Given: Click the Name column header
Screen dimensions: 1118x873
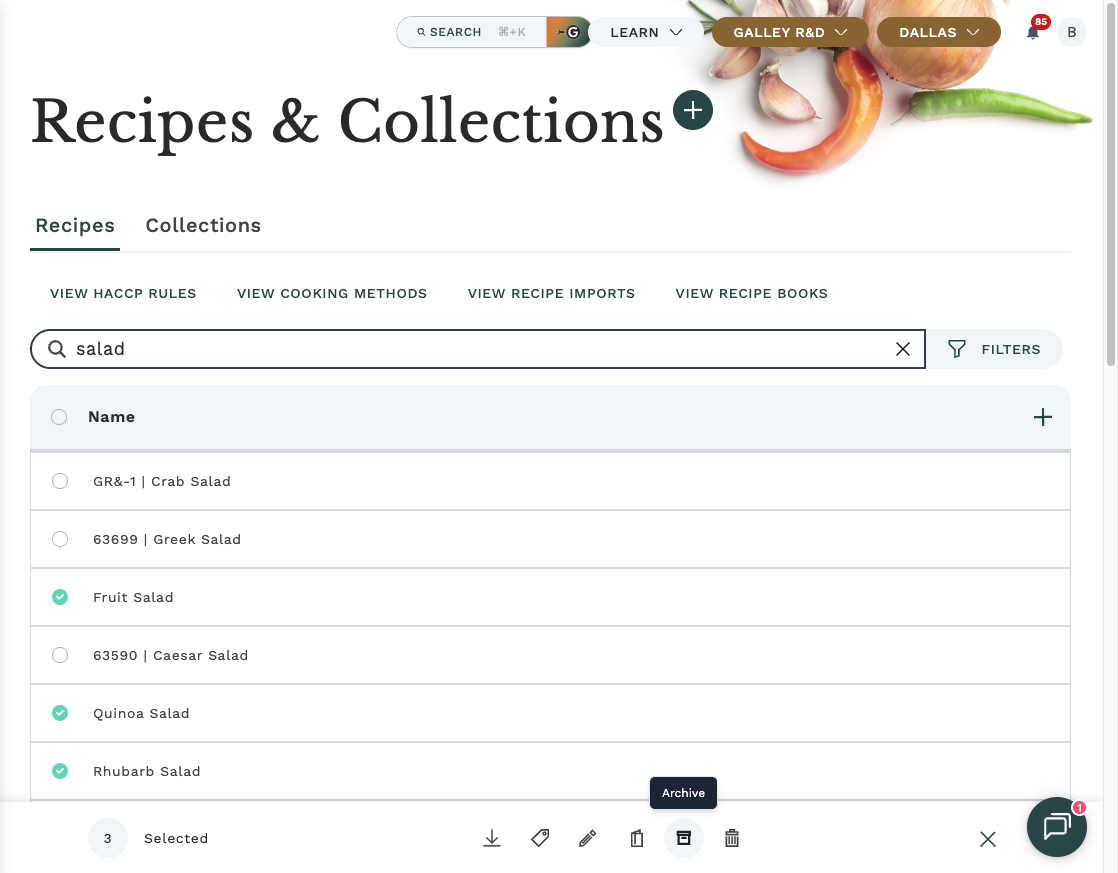Looking at the screenshot, I should coord(111,417).
